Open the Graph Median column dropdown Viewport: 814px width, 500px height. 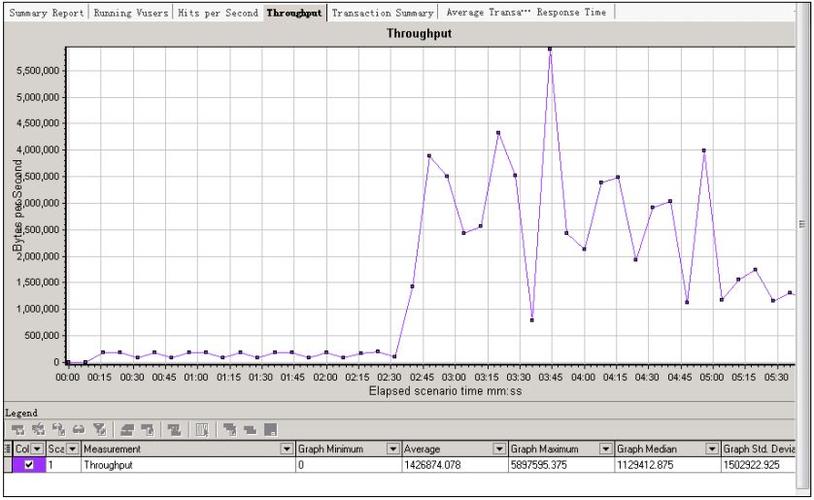(x=712, y=449)
